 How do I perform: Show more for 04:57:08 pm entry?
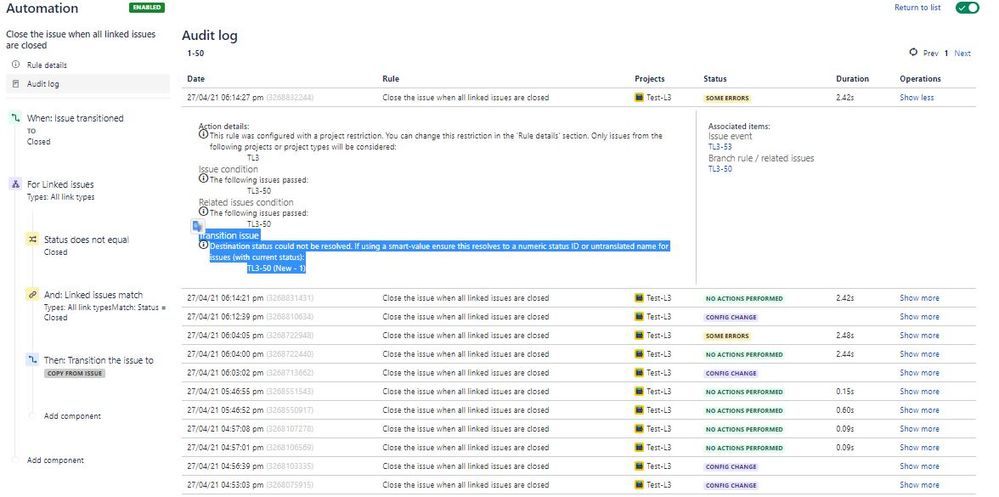click(919, 429)
